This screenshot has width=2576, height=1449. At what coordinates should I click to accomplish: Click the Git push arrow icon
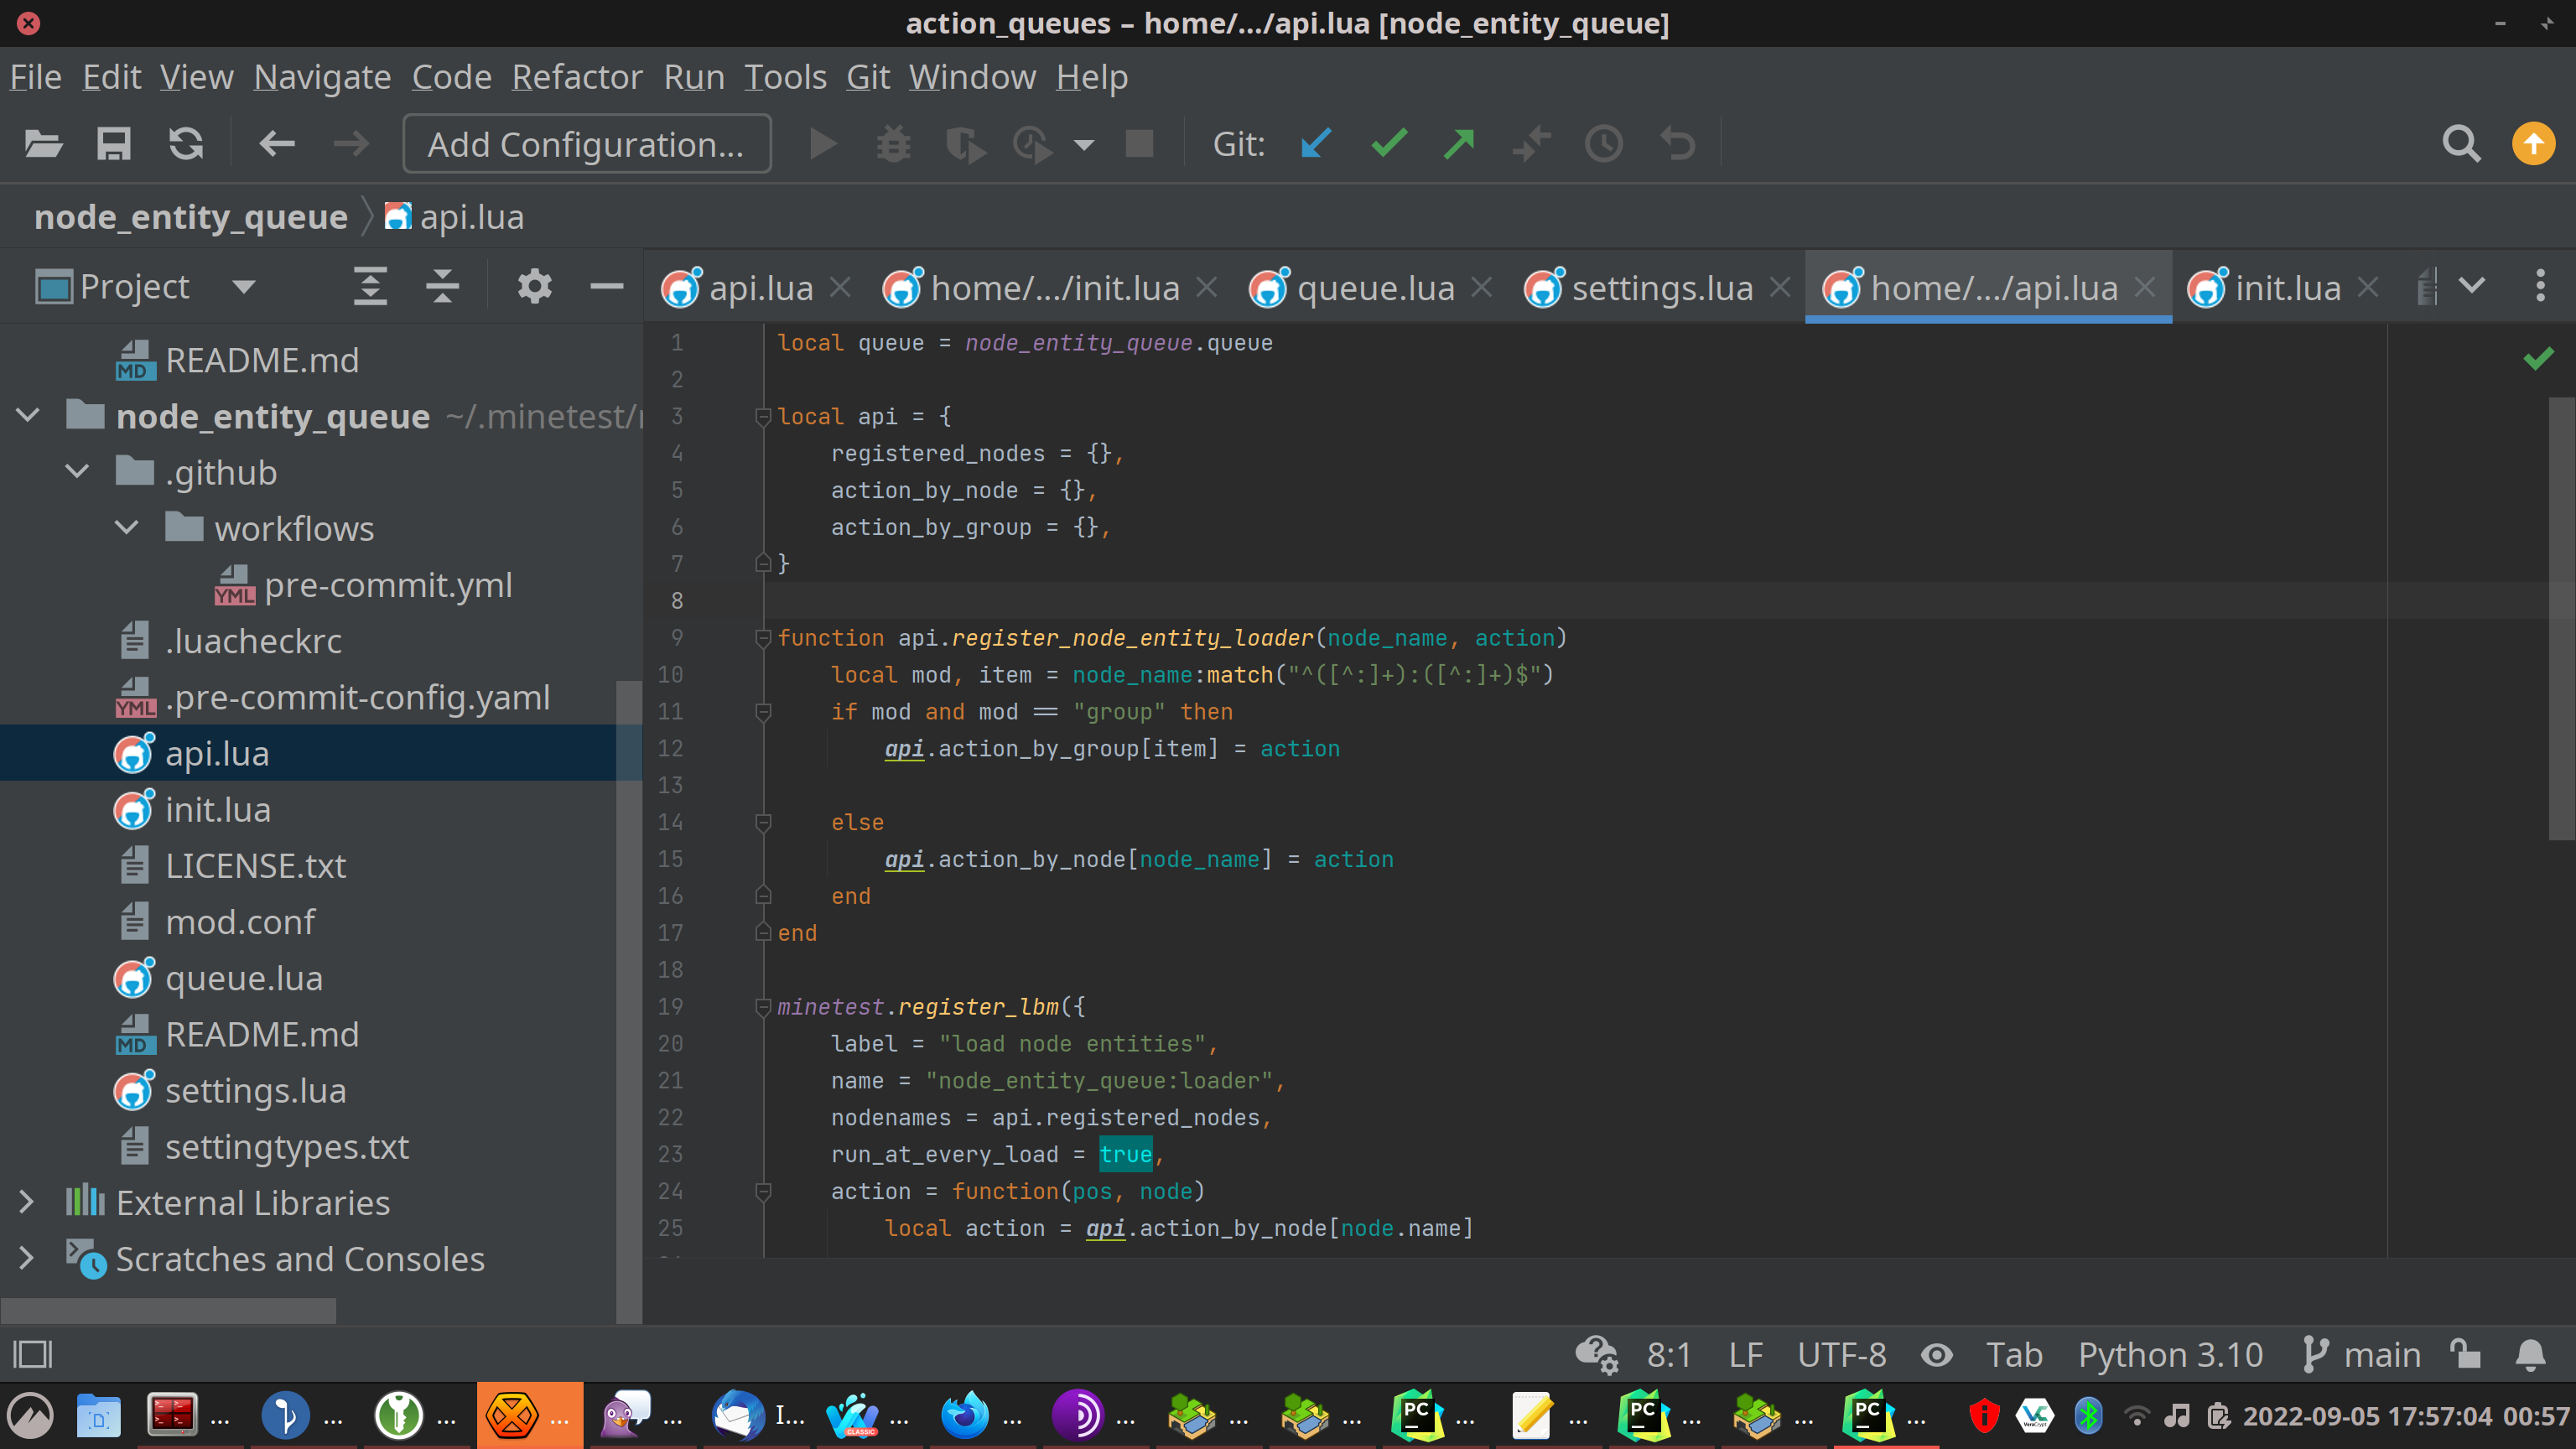(1459, 144)
